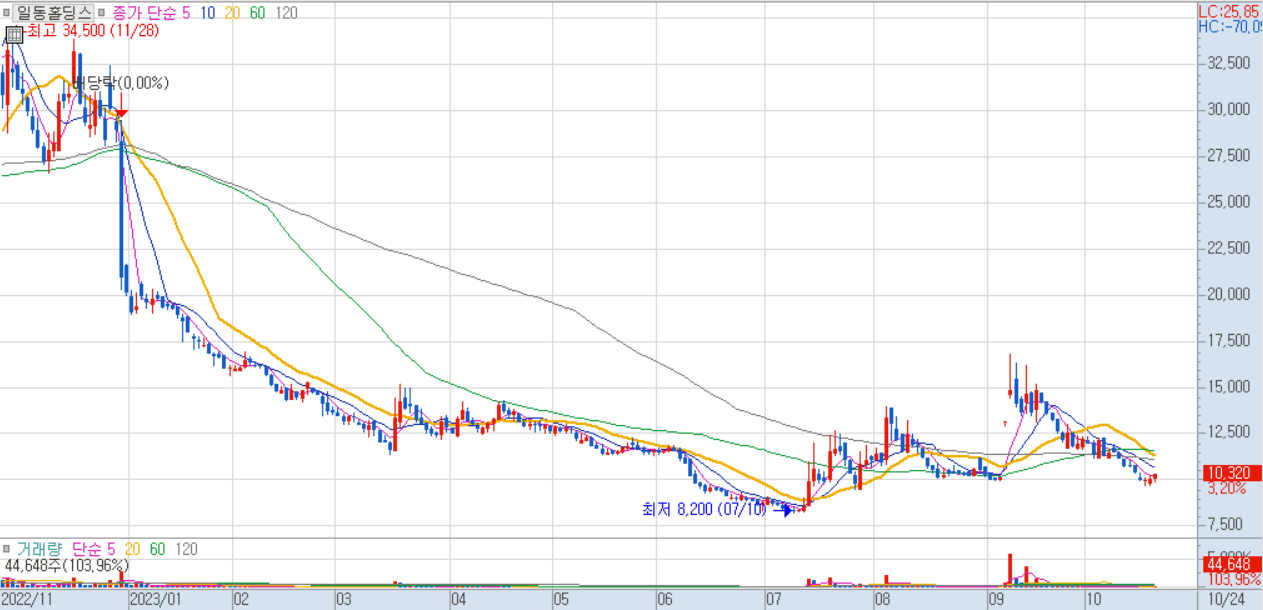Click the 12,500 price axis label
1263x610 pixels.
(x=1229, y=432)
